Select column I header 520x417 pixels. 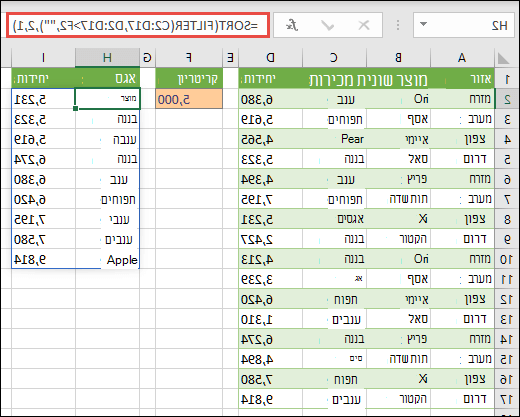click(43, 58)
